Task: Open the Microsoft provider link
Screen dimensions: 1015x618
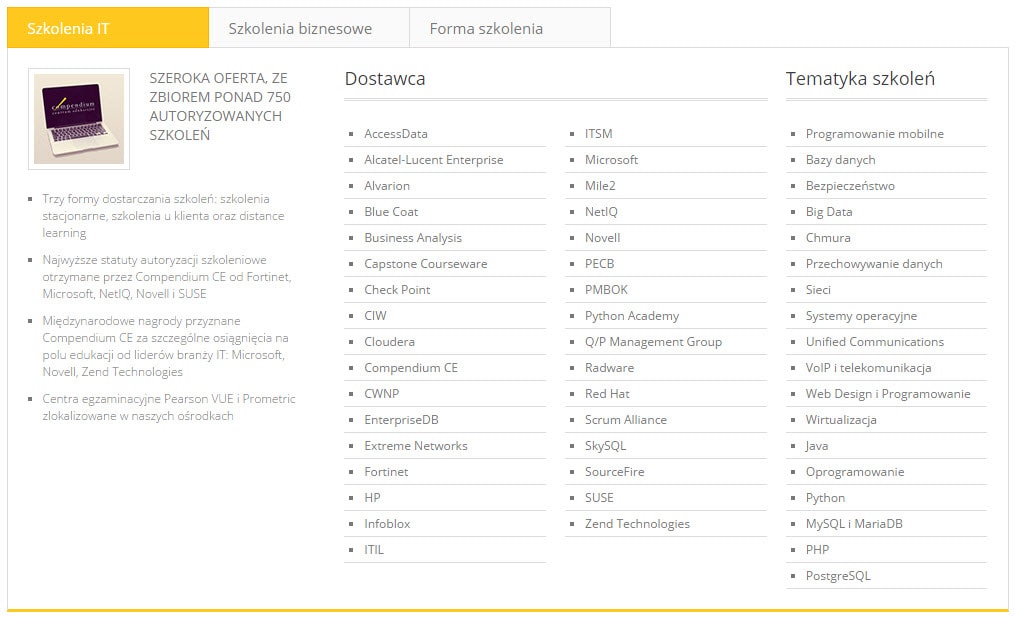Action: pyautogui.click(x=611, y=160)
